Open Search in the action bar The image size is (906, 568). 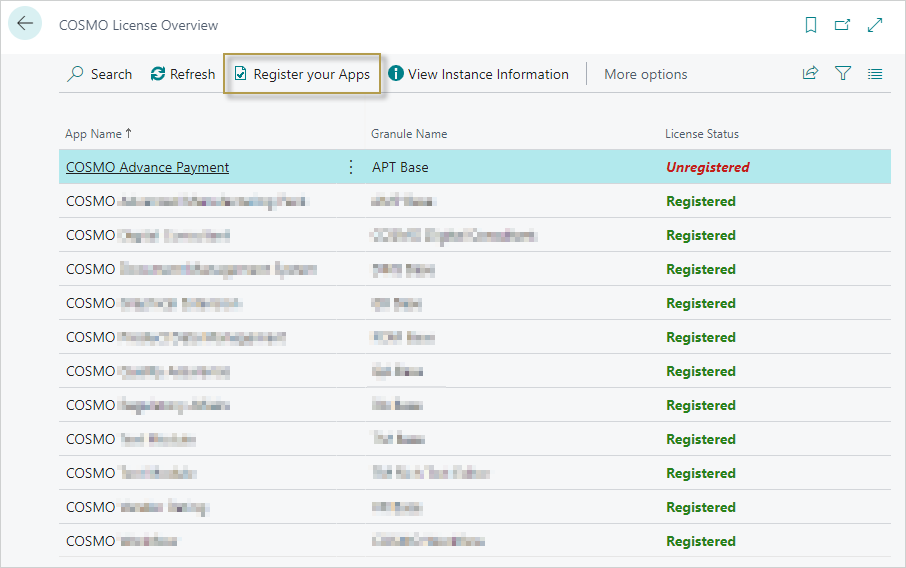coord(99,74)
